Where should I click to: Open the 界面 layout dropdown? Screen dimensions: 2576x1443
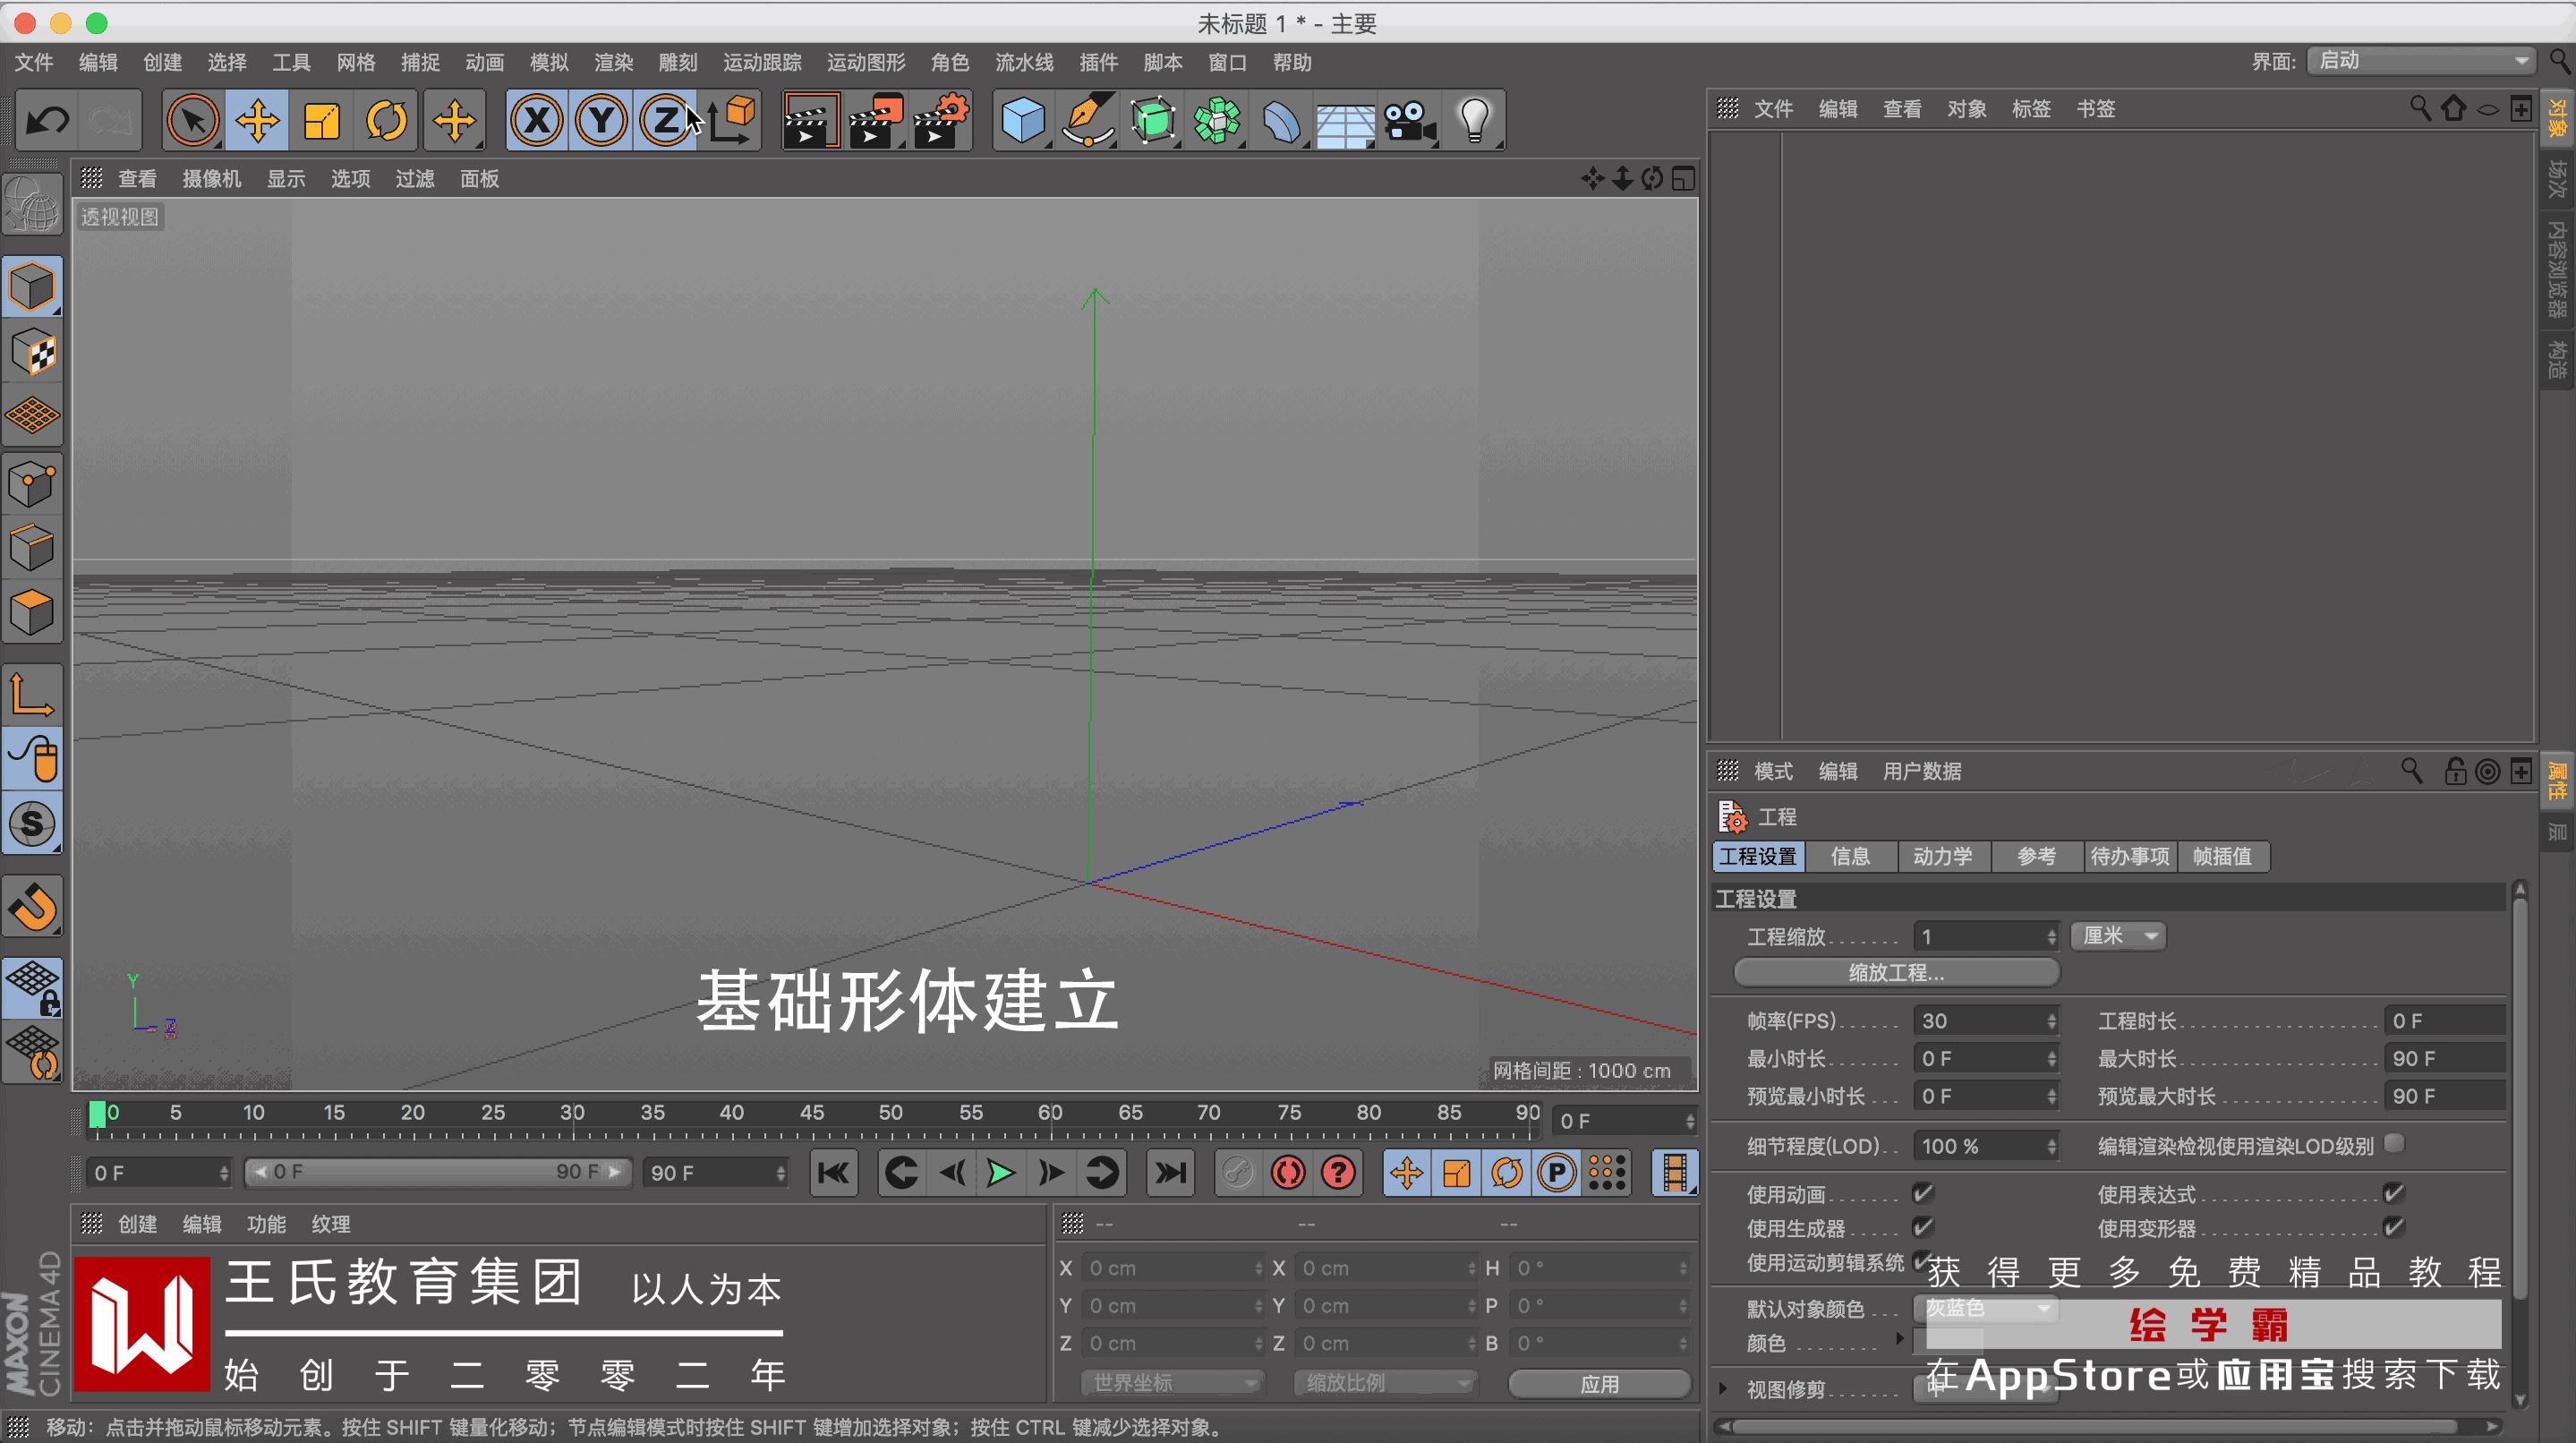pos(2420,61)
